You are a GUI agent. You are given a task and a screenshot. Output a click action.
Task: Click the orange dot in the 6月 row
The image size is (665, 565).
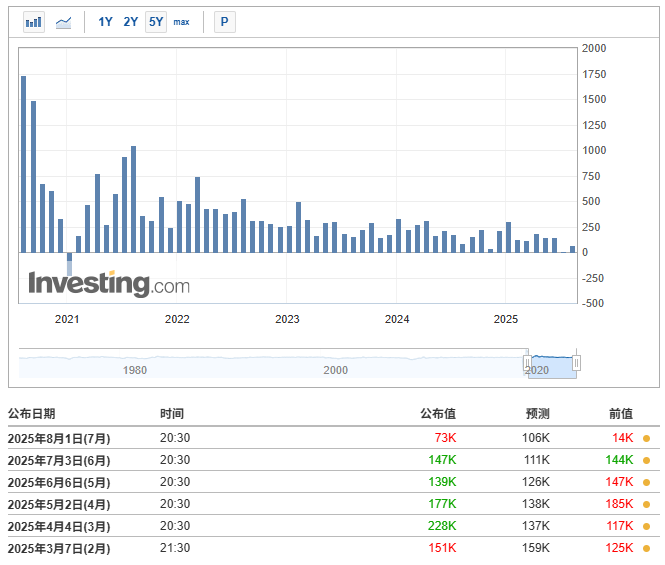(x=646, y=460)
